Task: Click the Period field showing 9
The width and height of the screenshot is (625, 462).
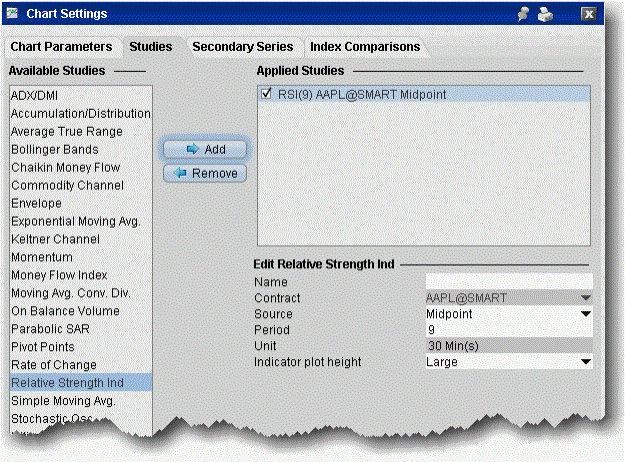Action: [x=508, y=330]
